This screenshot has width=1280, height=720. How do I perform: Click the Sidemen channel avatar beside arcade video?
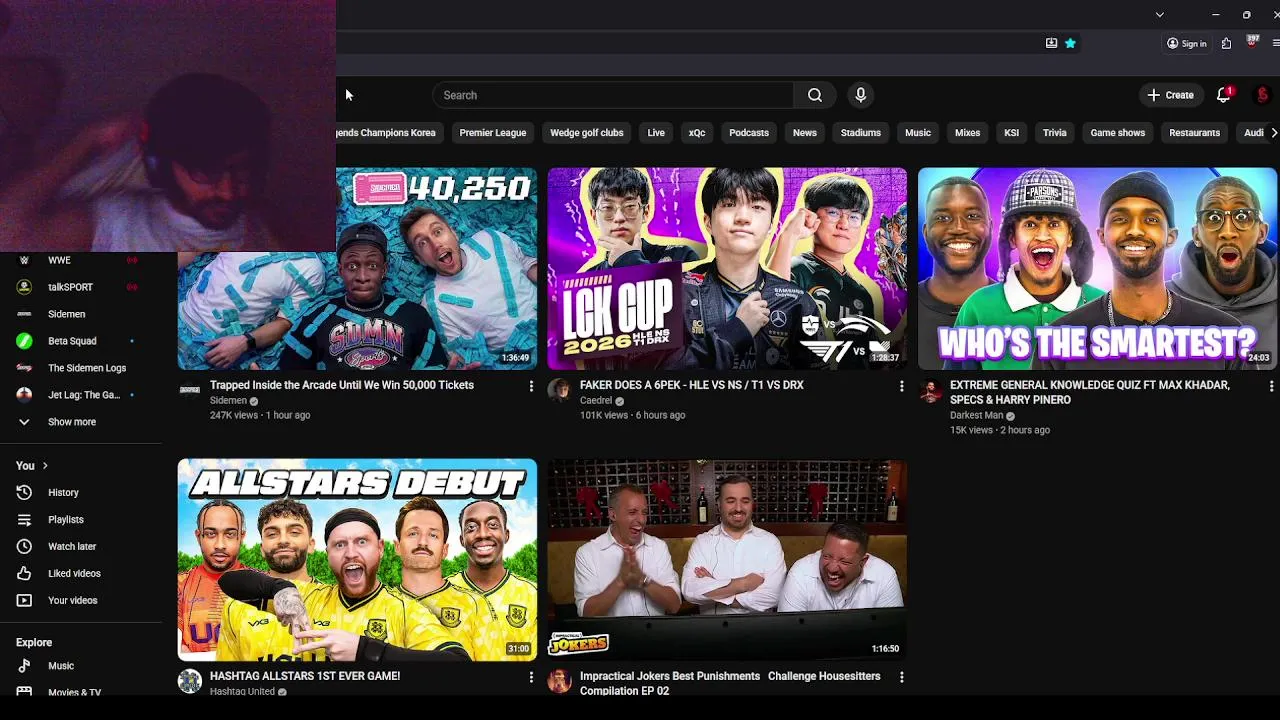tap(190, 390)
